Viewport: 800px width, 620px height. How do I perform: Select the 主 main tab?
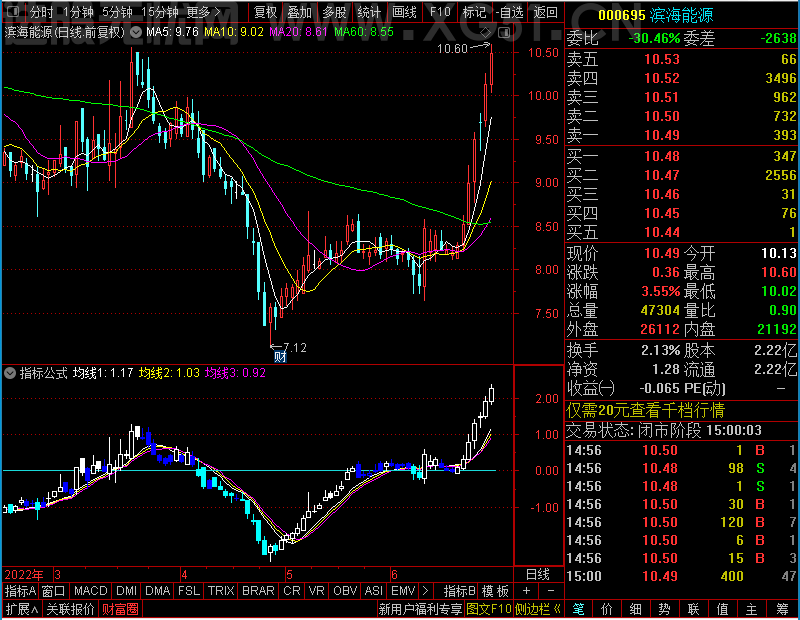pyautogui.click(x=752, y=609)
